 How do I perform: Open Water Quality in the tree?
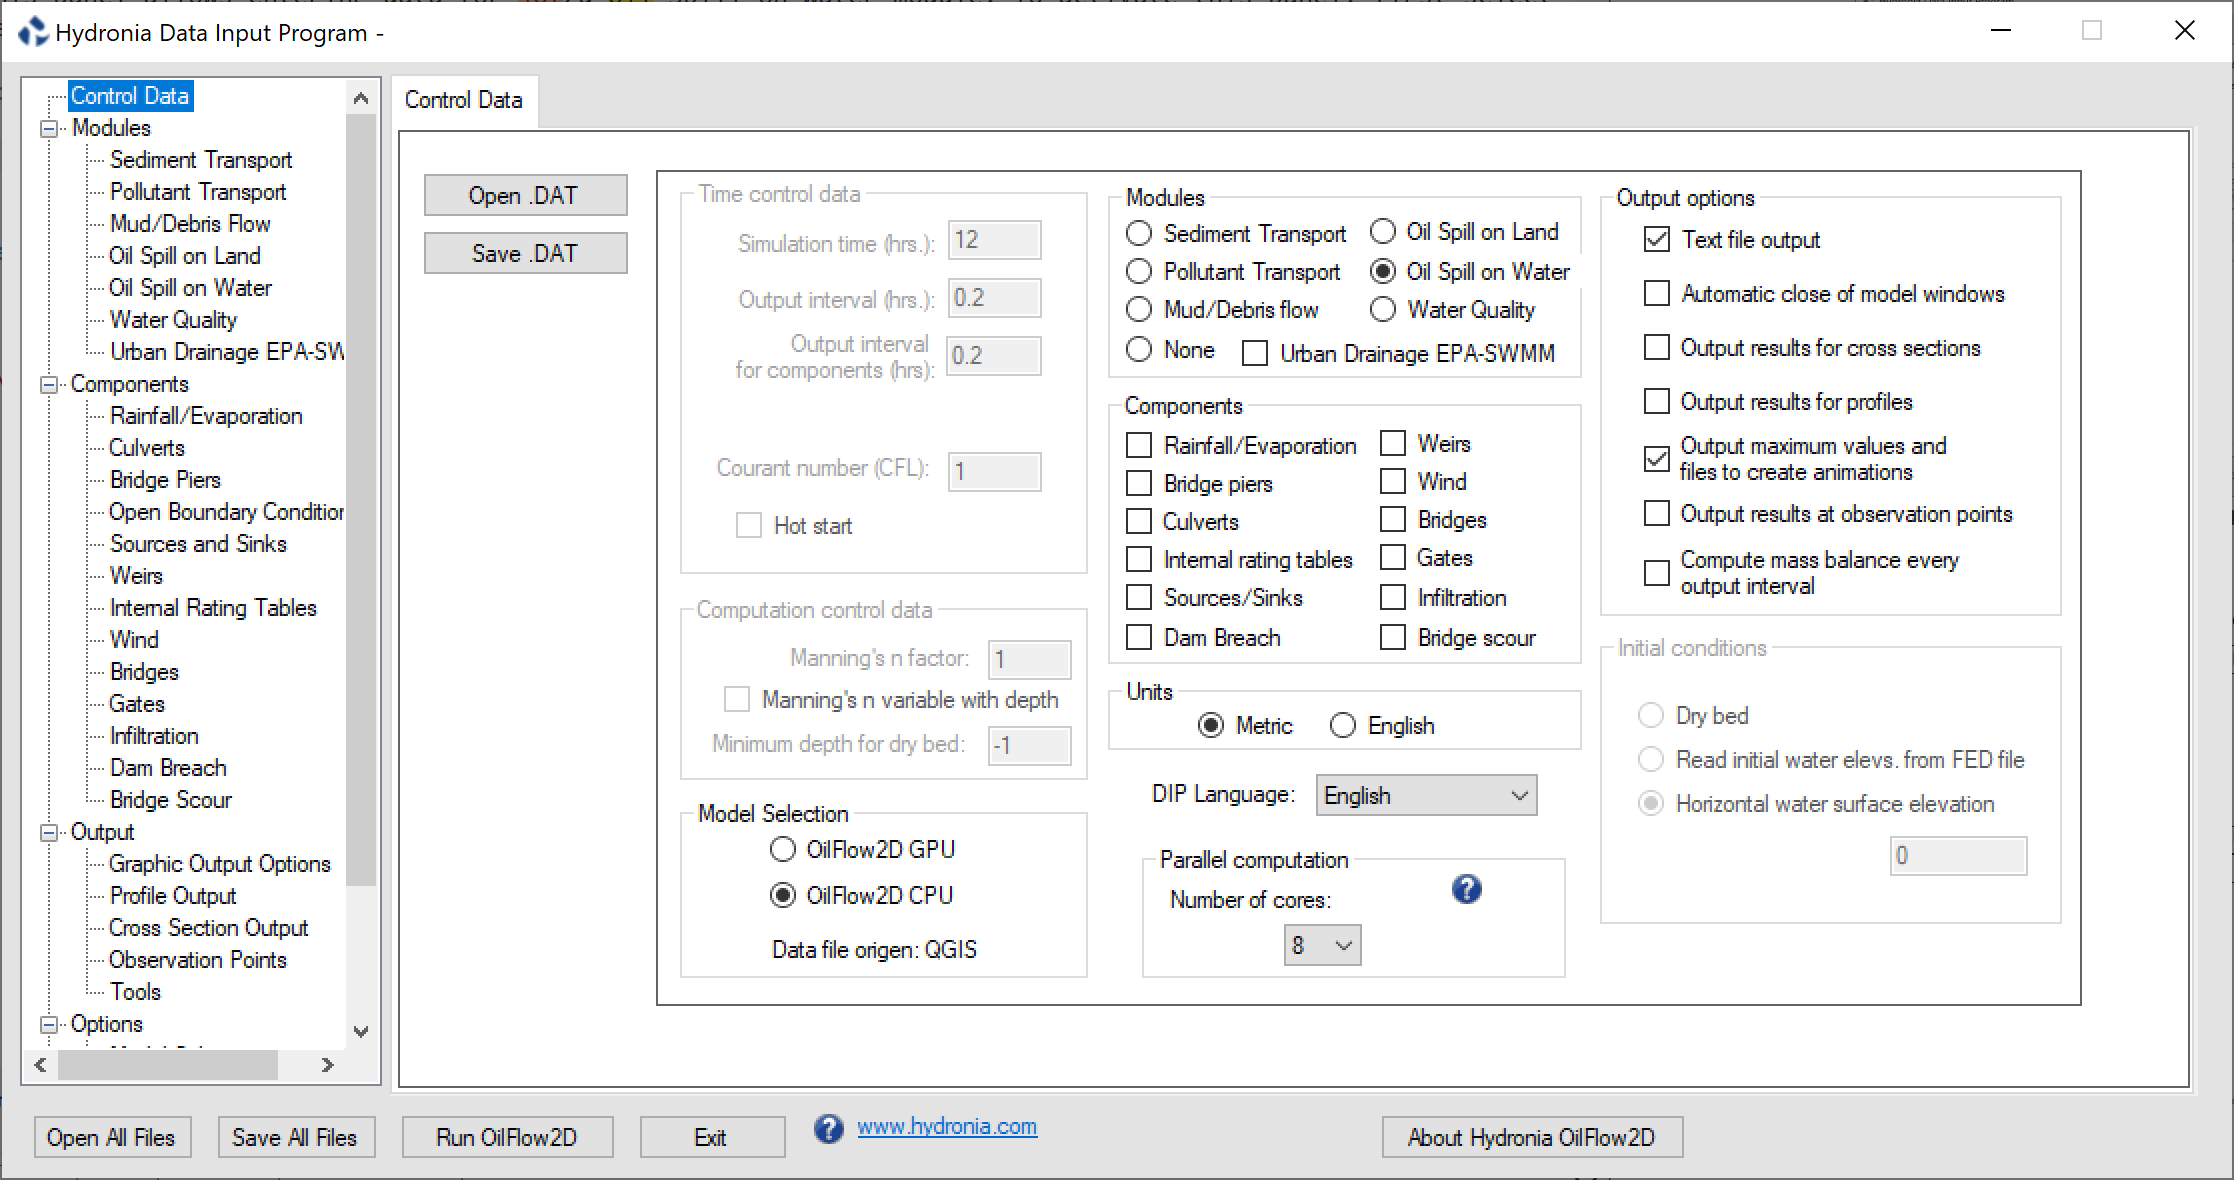[x=173, y=320]
